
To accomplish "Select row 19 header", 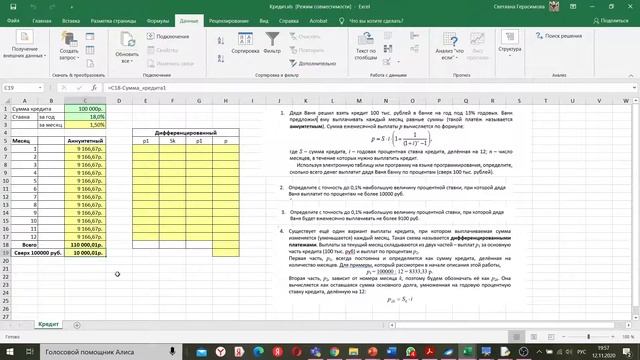I will click(5, 253).
